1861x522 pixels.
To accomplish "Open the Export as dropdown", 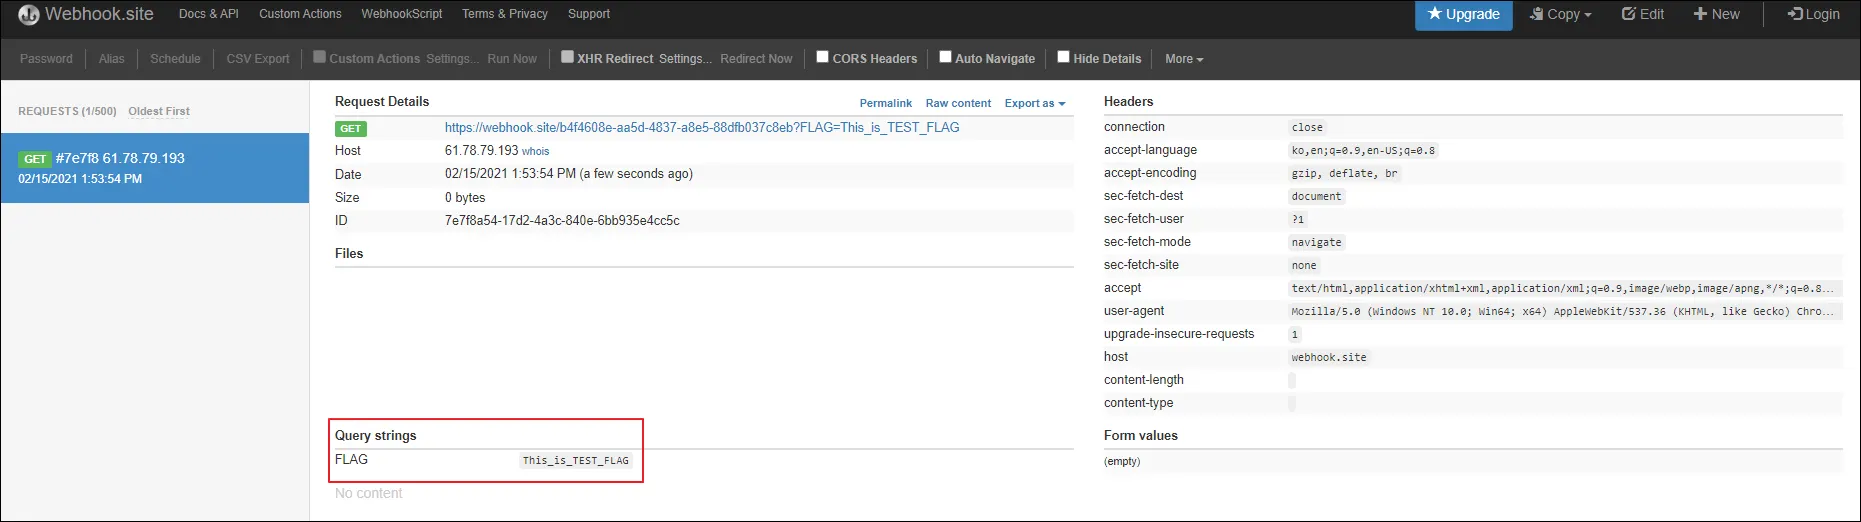I will pos(1035,103).
